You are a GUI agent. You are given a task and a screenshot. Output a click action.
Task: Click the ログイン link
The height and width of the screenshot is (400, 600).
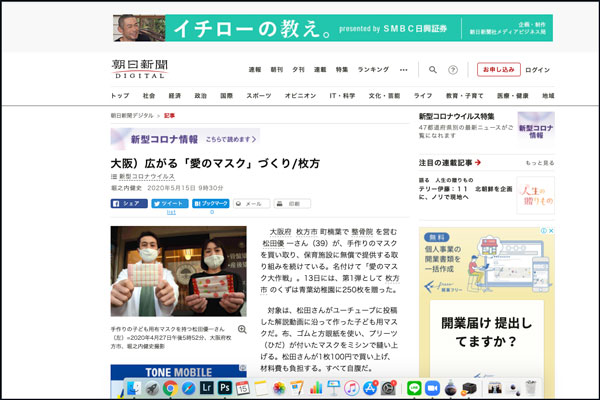[x=537, y=70]
